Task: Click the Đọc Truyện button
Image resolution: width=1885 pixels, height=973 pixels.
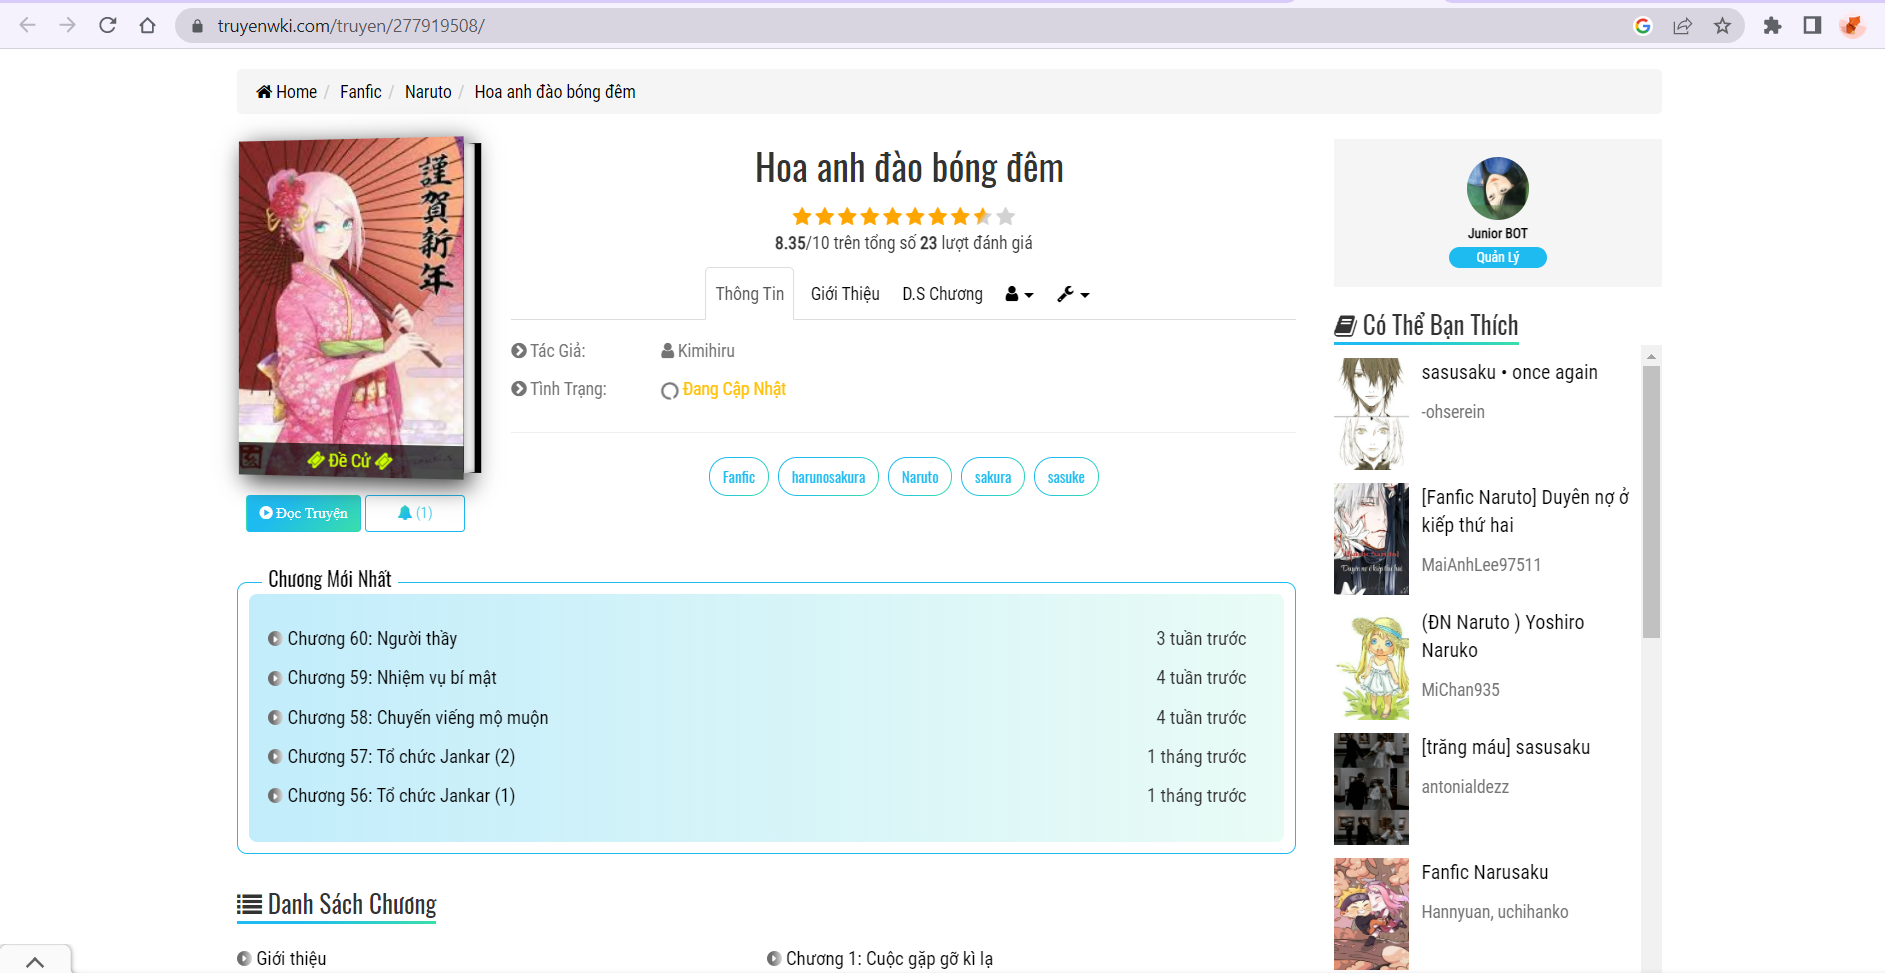Action: coord(303,513)
